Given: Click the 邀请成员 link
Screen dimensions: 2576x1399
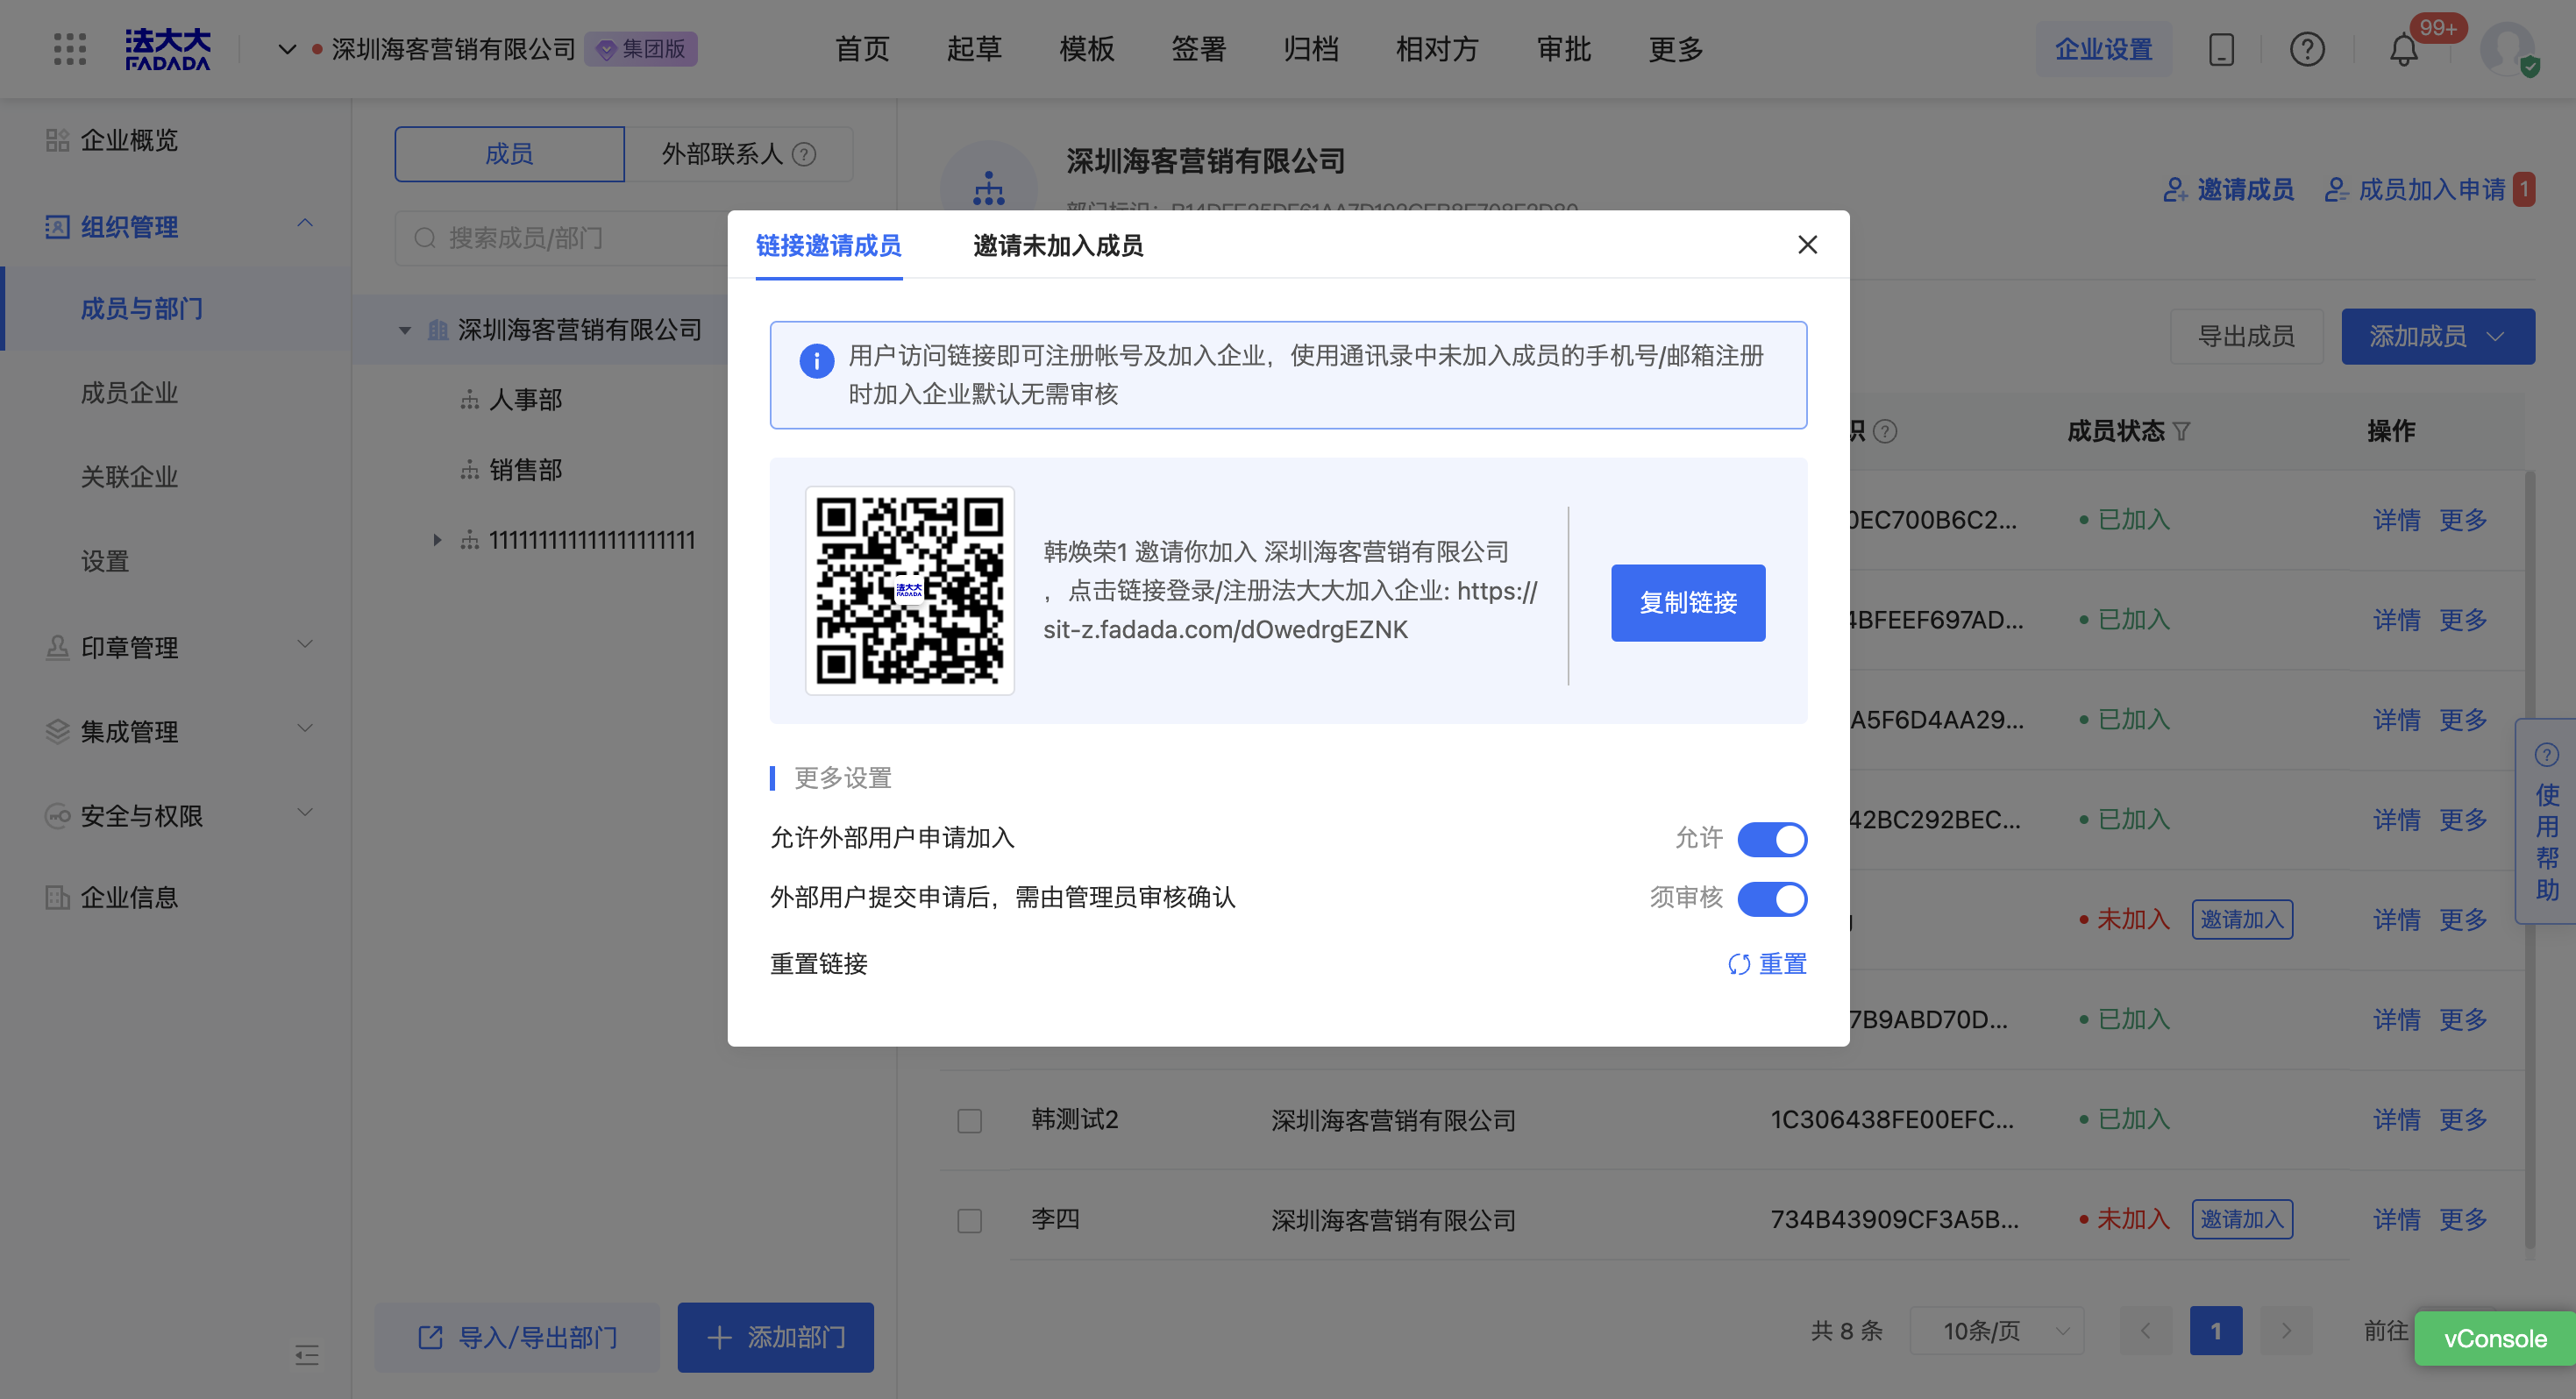Looking at the screenshot, I should tap(2228, 189).
